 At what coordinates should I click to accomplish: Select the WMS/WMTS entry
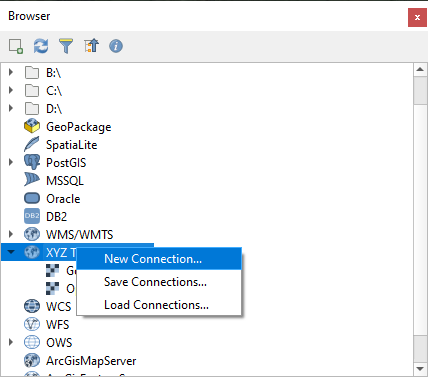pos(80,235)
